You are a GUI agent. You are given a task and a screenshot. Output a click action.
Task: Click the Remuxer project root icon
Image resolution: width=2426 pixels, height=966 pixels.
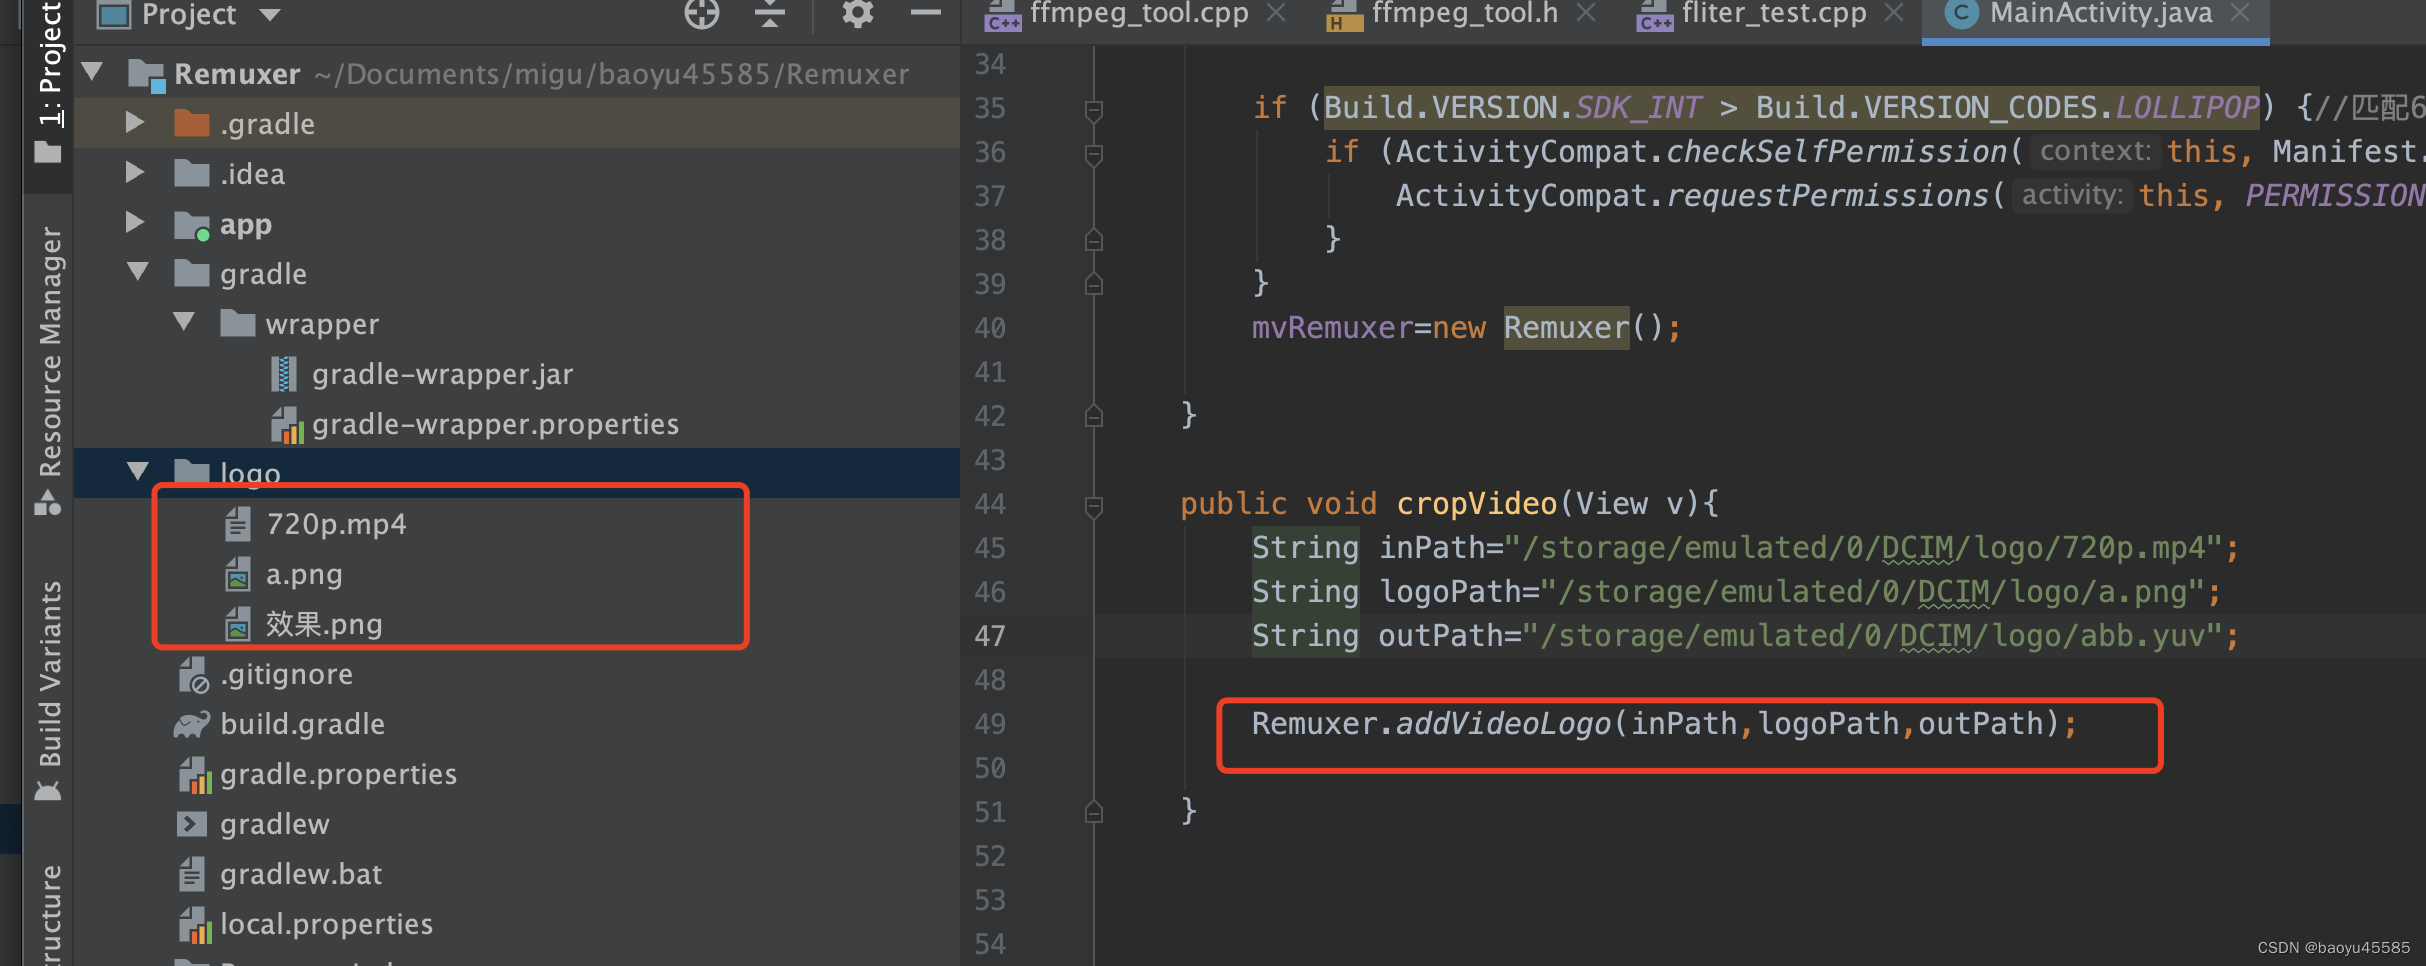(147, 75)
